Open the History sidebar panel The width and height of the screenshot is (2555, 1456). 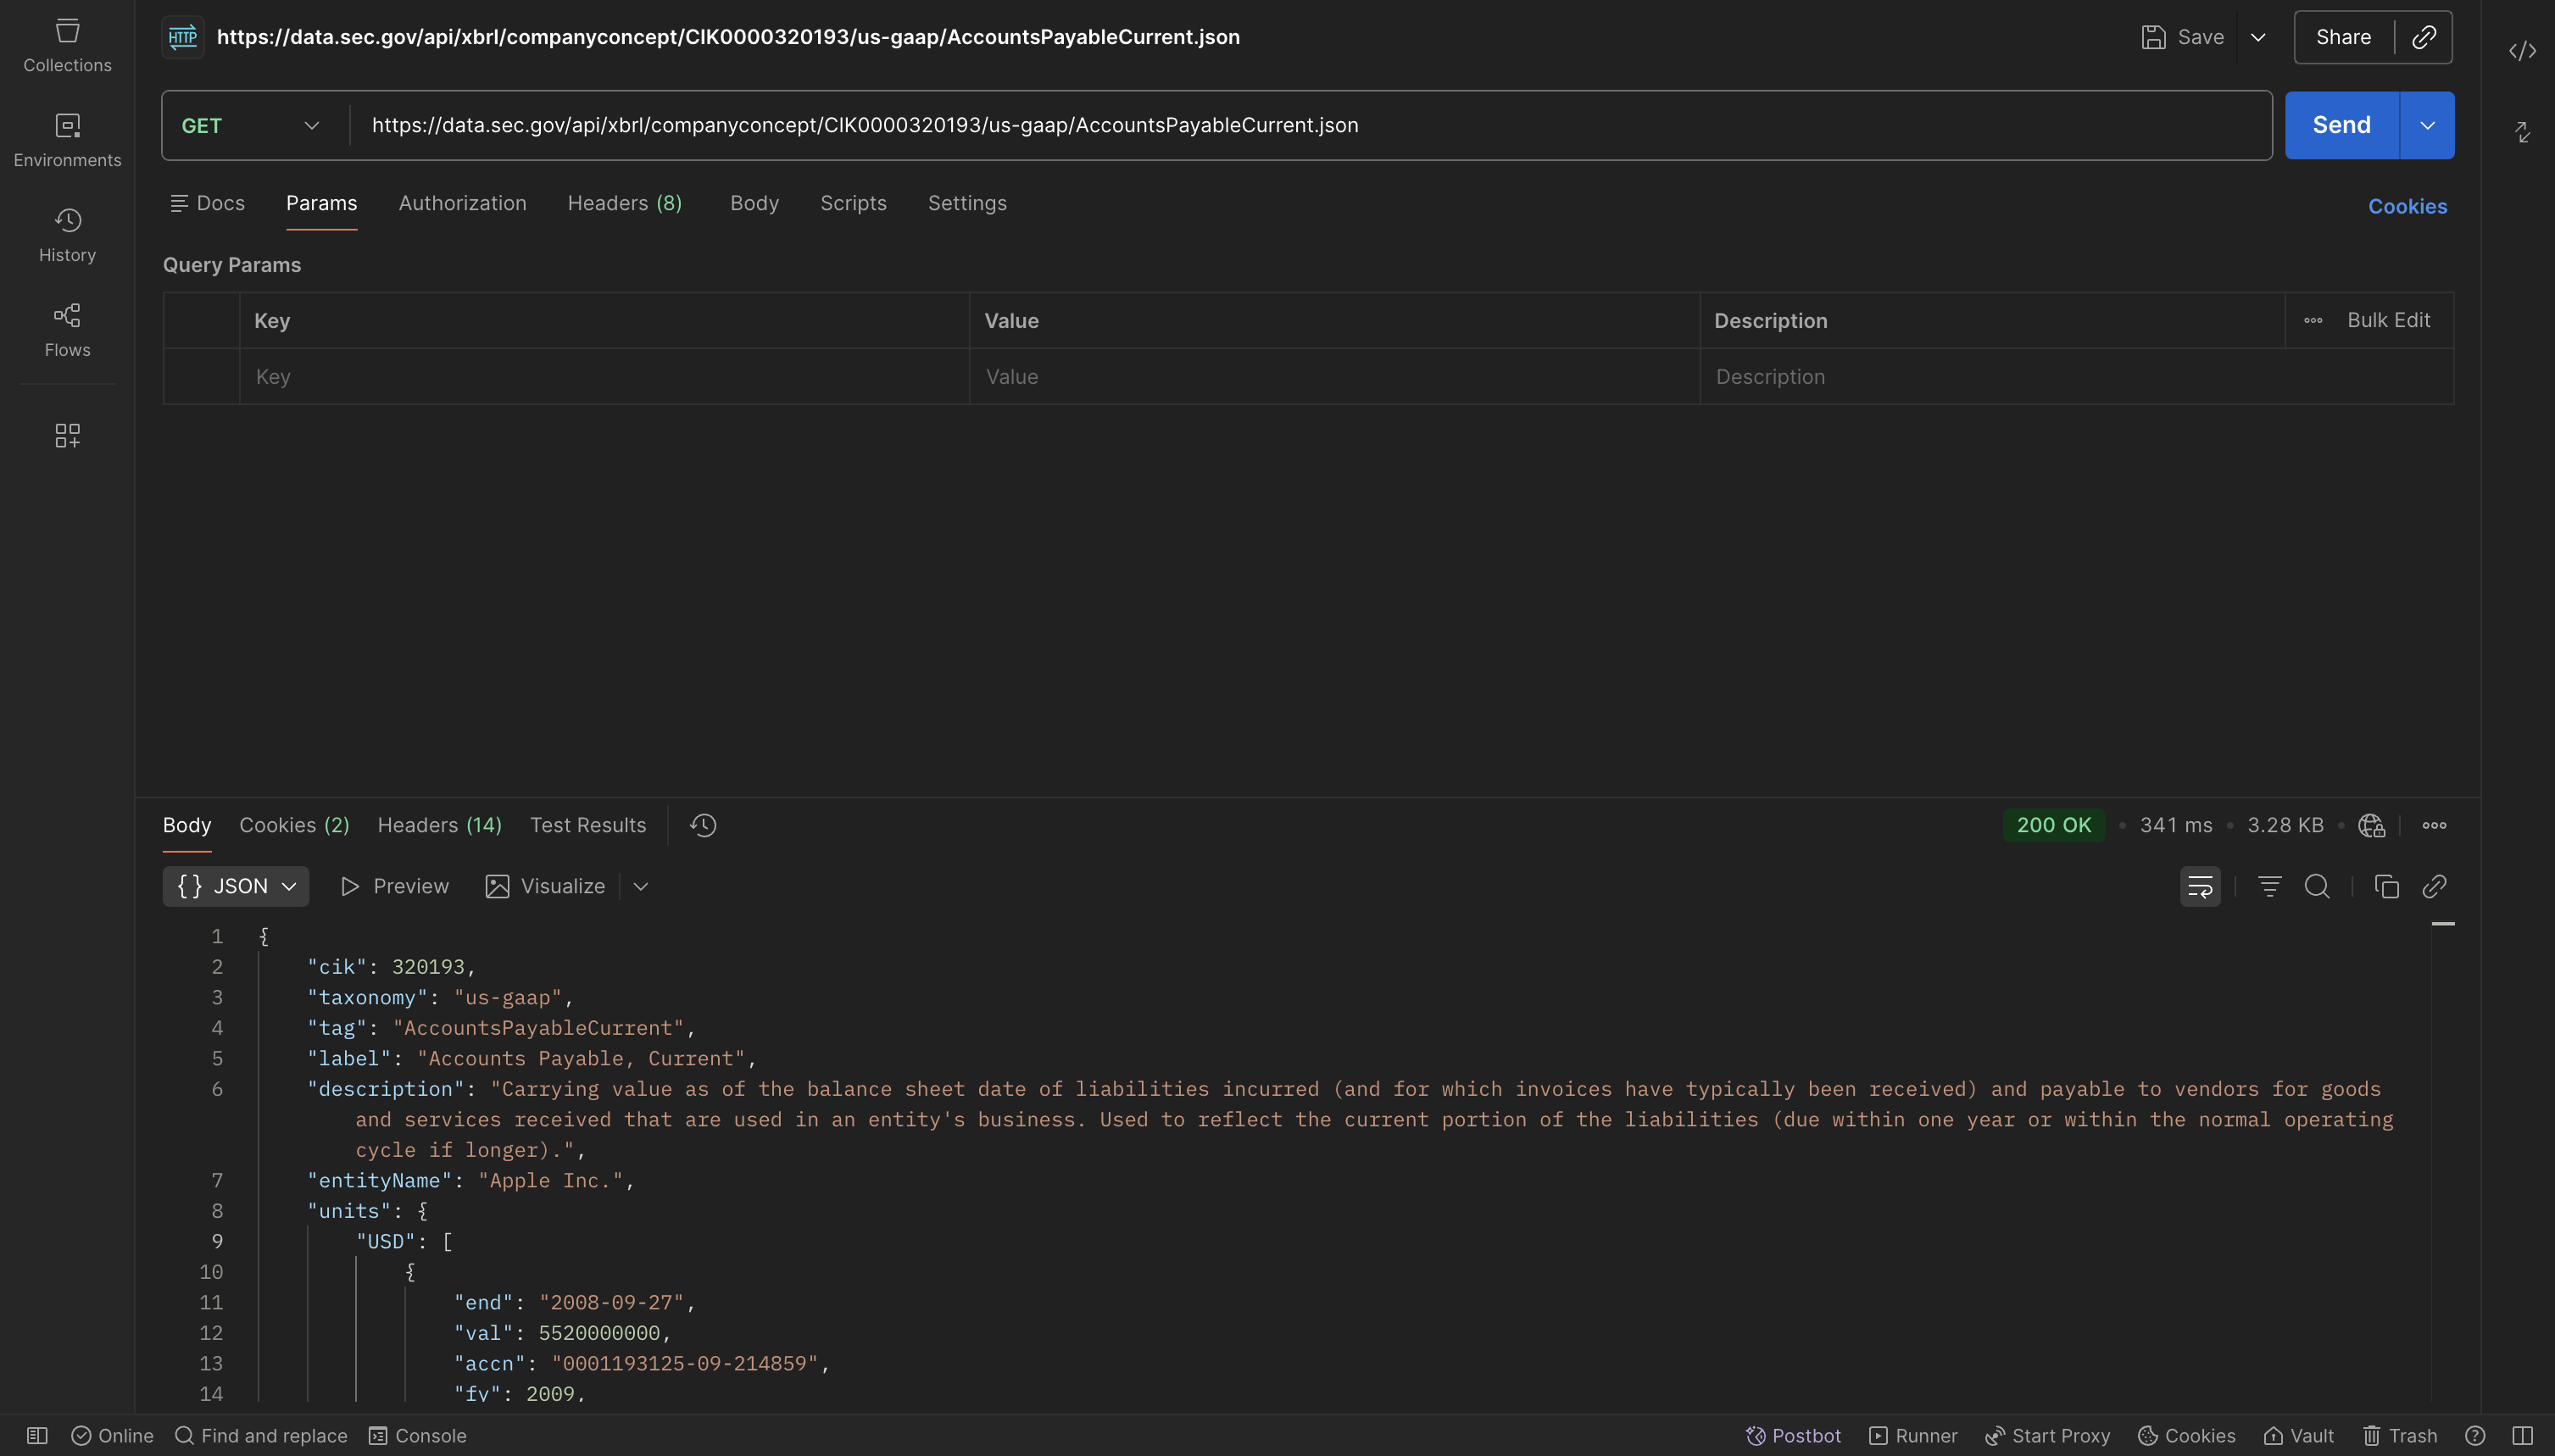point(67,236)
